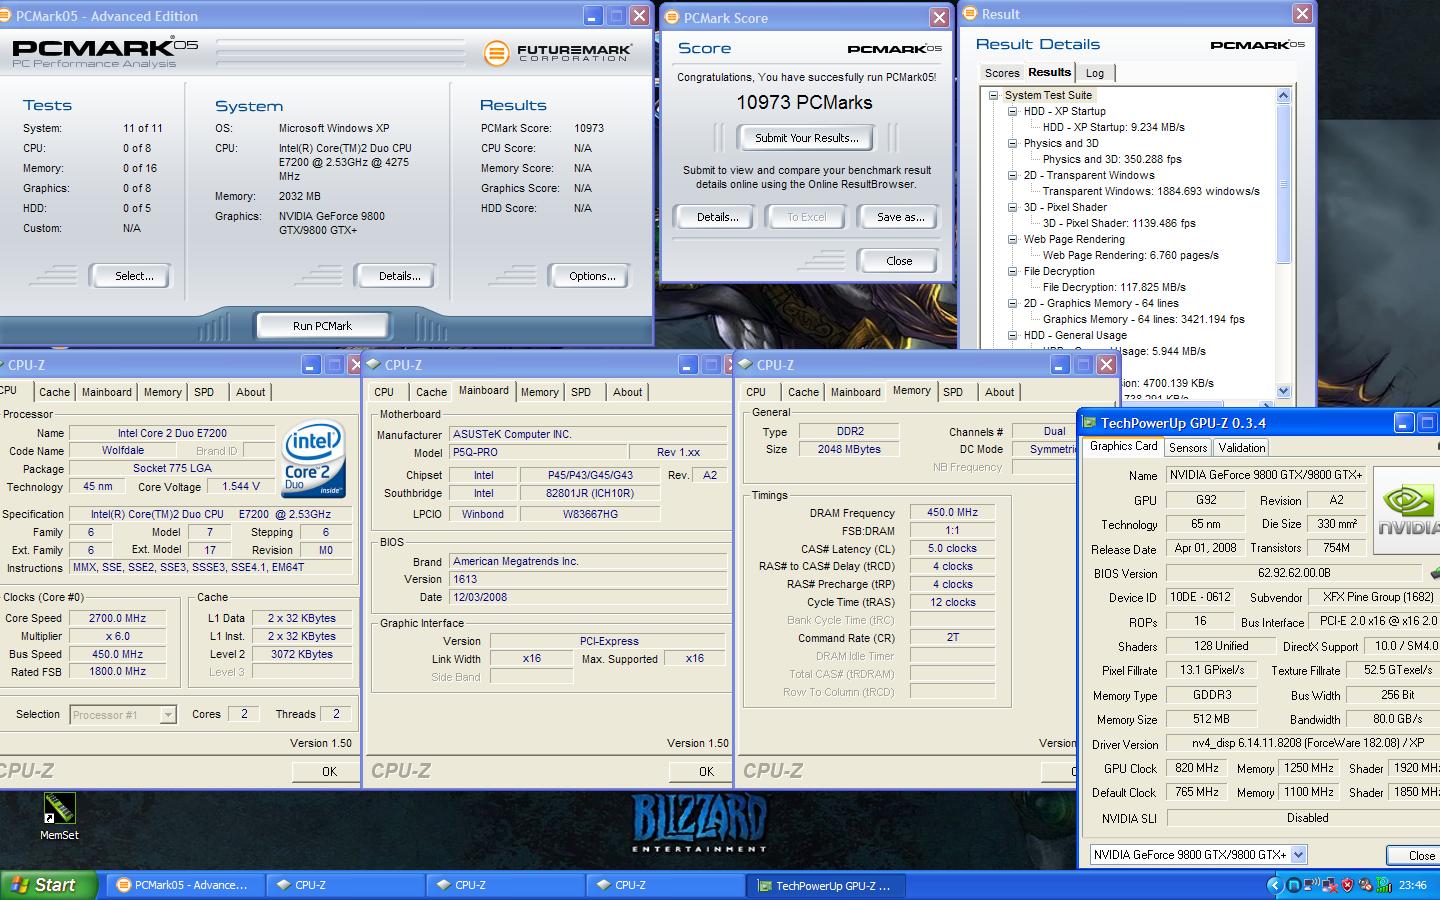Click the green signal bars tray icon
This screenshot has width=1440, height=900.
1384,885
